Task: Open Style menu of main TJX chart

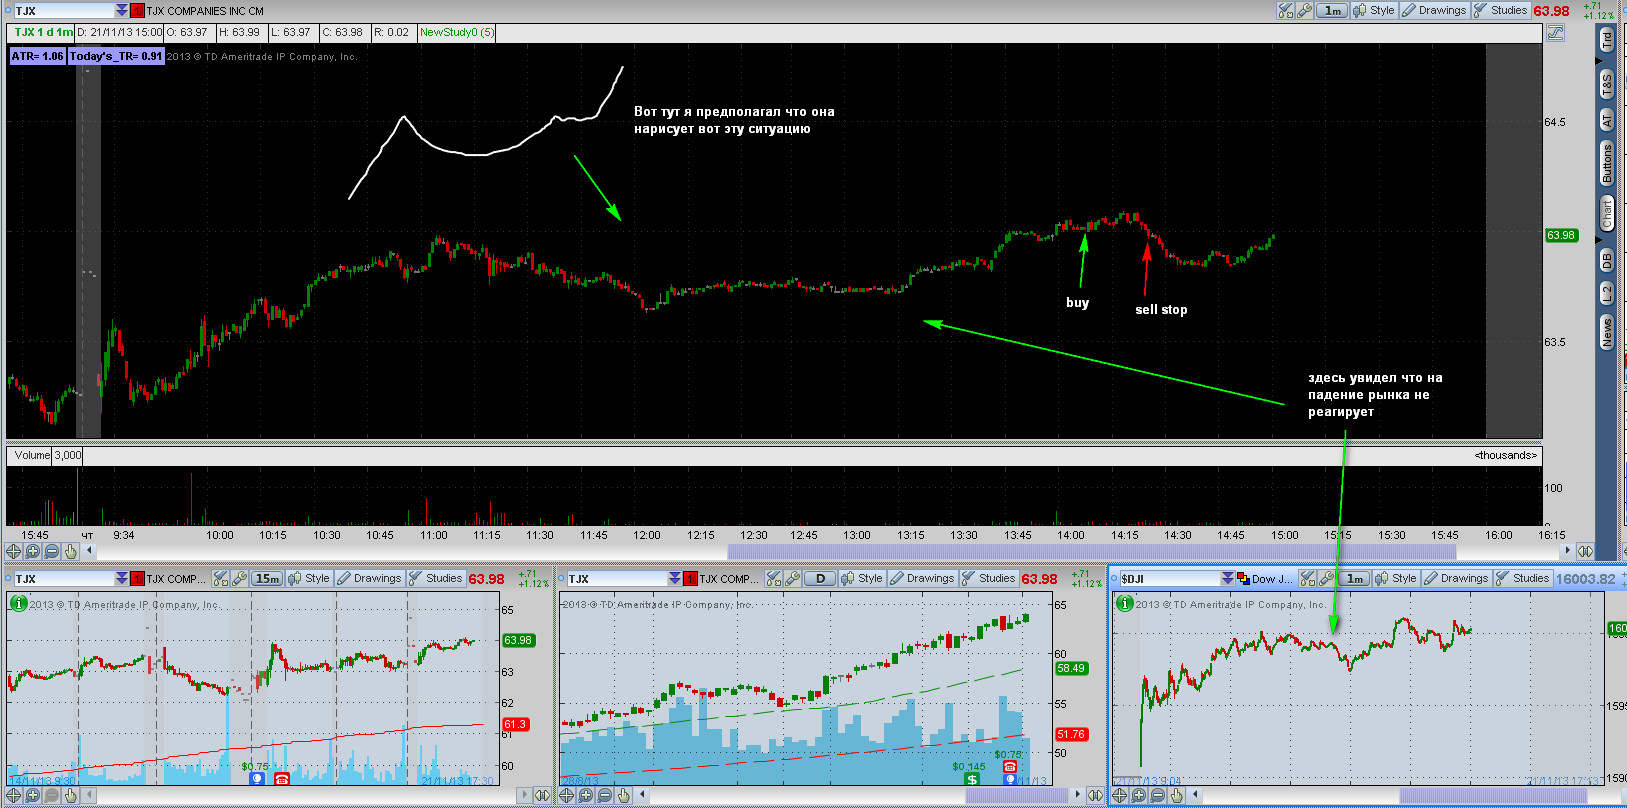Action: tap(1374, 11)
